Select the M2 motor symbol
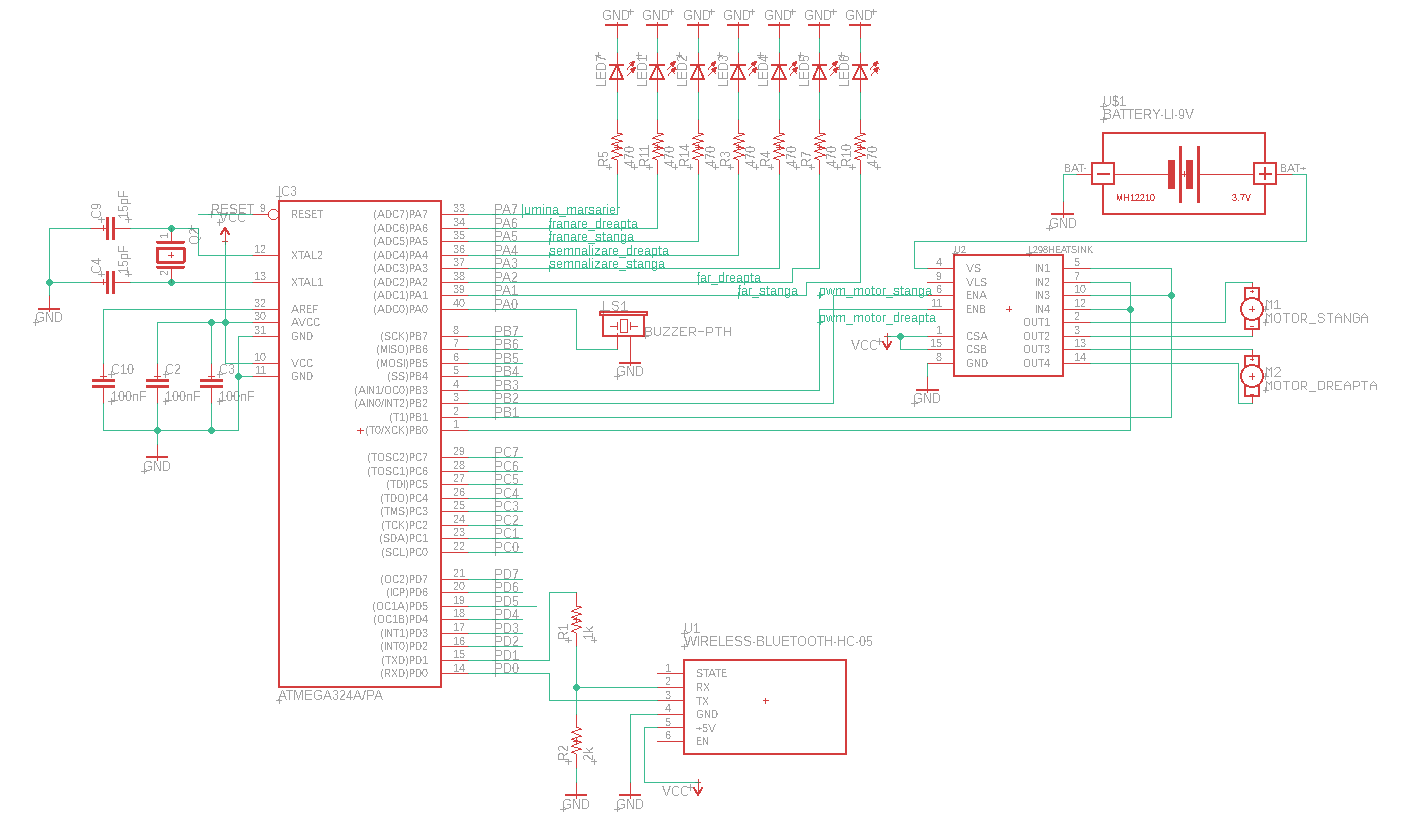 click(1251, 376)
